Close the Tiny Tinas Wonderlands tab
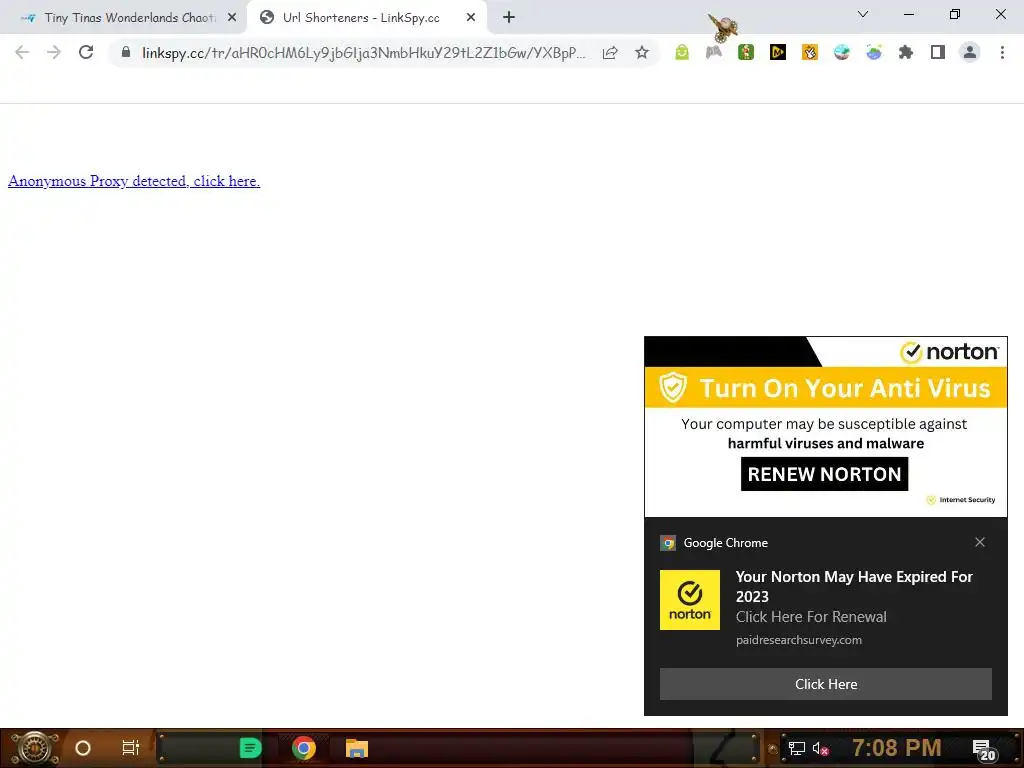Image resolution: width=1024 pixels, height=768 pixels. (232, 18)
